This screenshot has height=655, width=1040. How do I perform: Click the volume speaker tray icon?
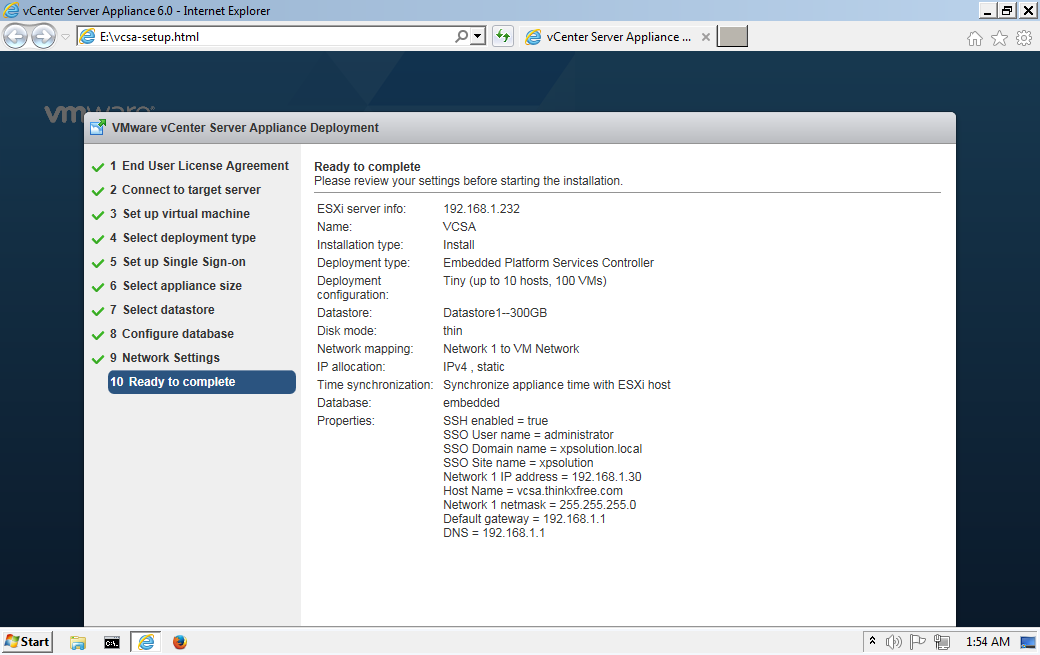893,642
